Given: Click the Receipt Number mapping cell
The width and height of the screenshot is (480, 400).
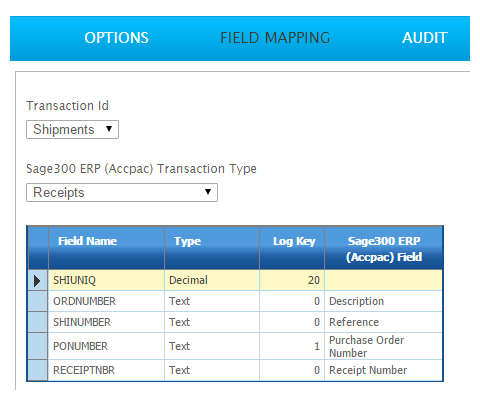Looking at the screenshot, I should tap(384, 370).
